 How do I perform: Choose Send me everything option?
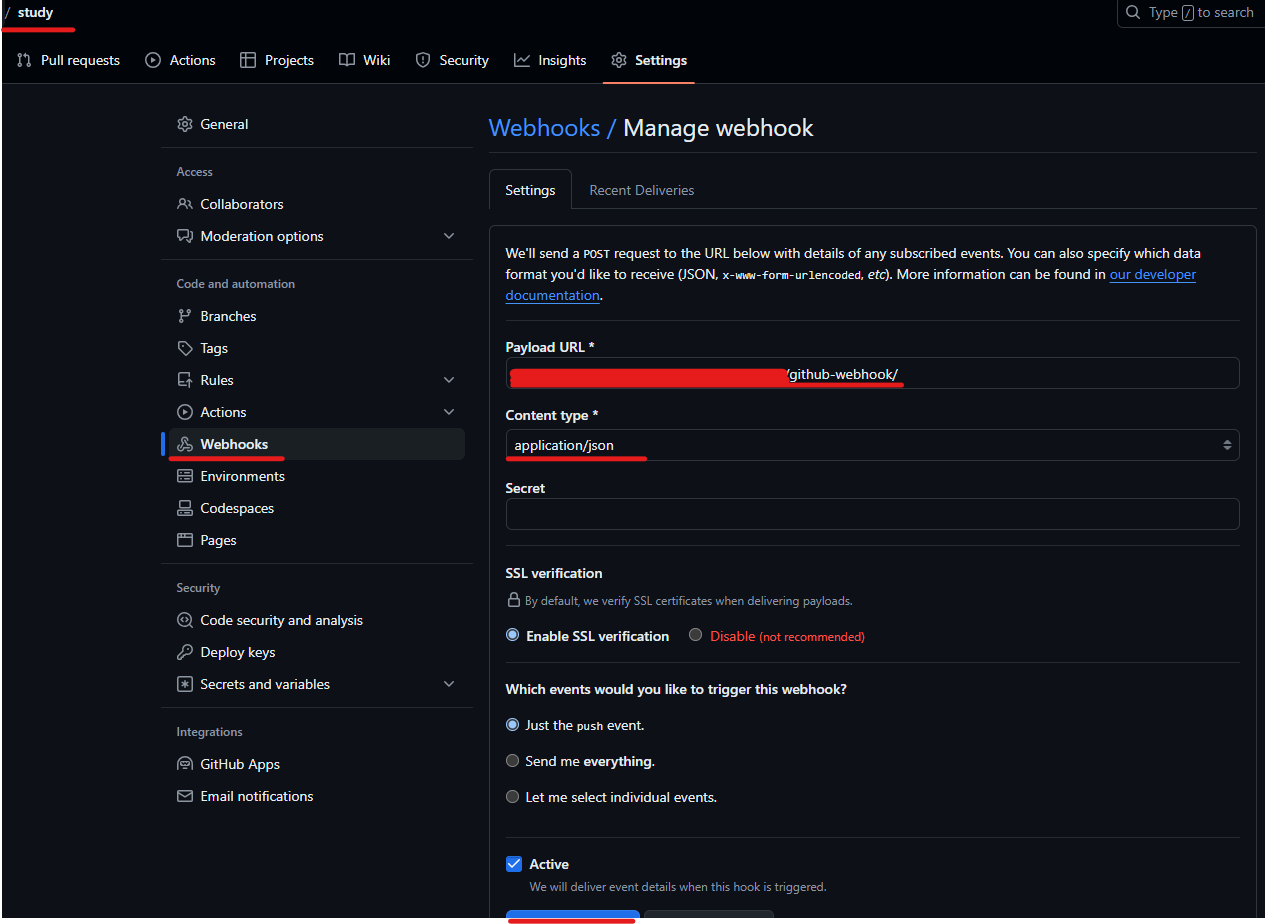(x=513, y=761)
